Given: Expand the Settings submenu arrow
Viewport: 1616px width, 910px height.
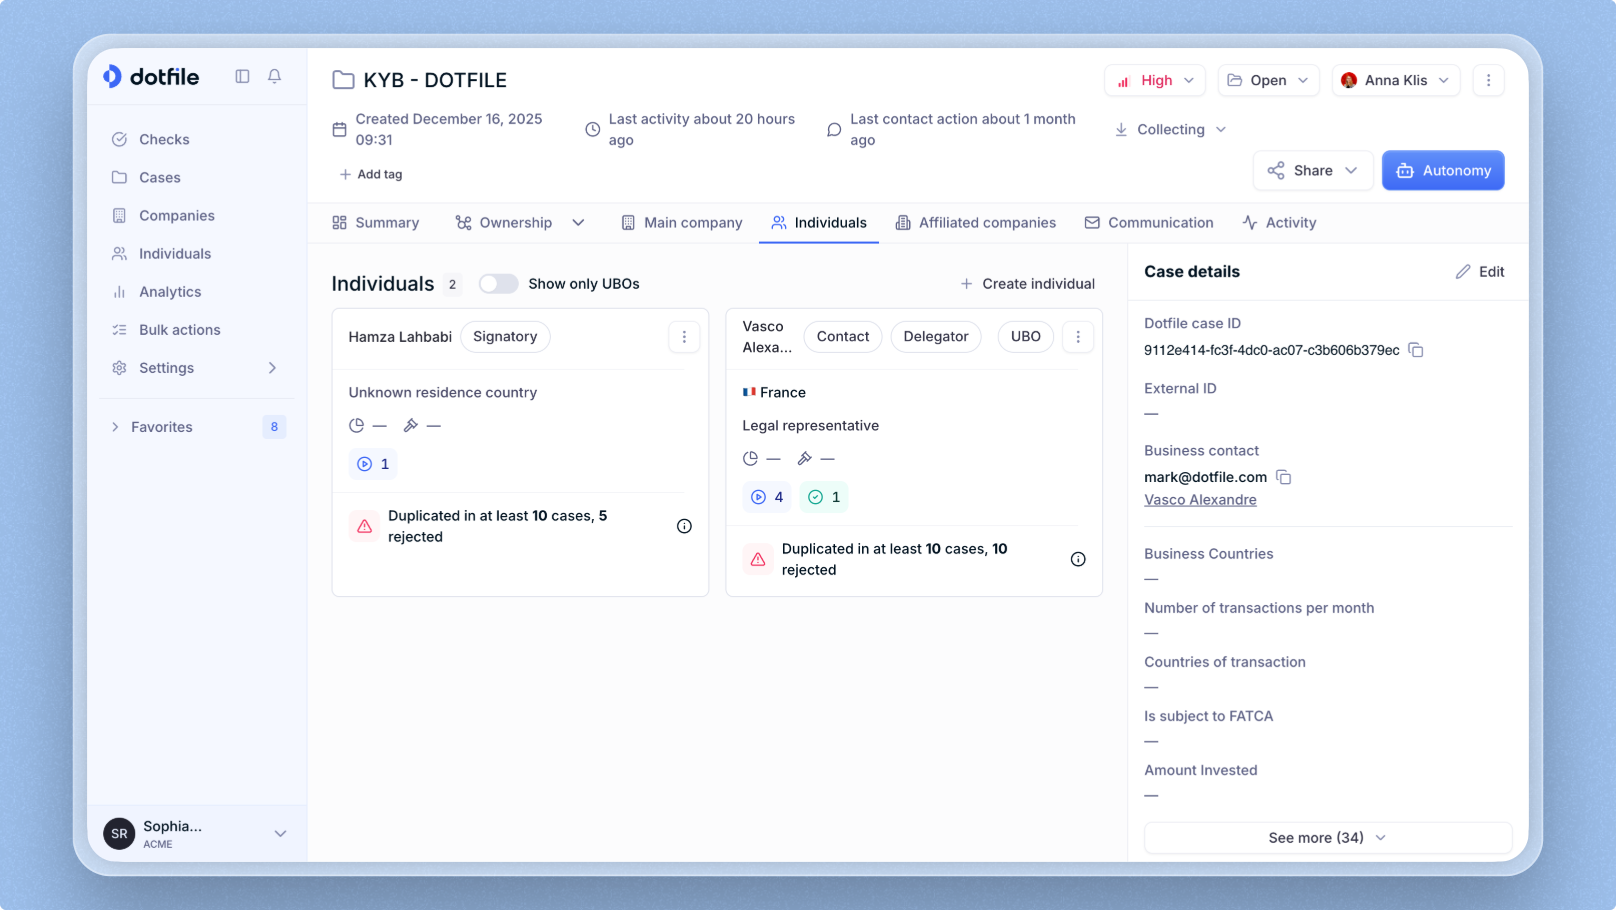Looking at the screenshot, I should point(272,368).
